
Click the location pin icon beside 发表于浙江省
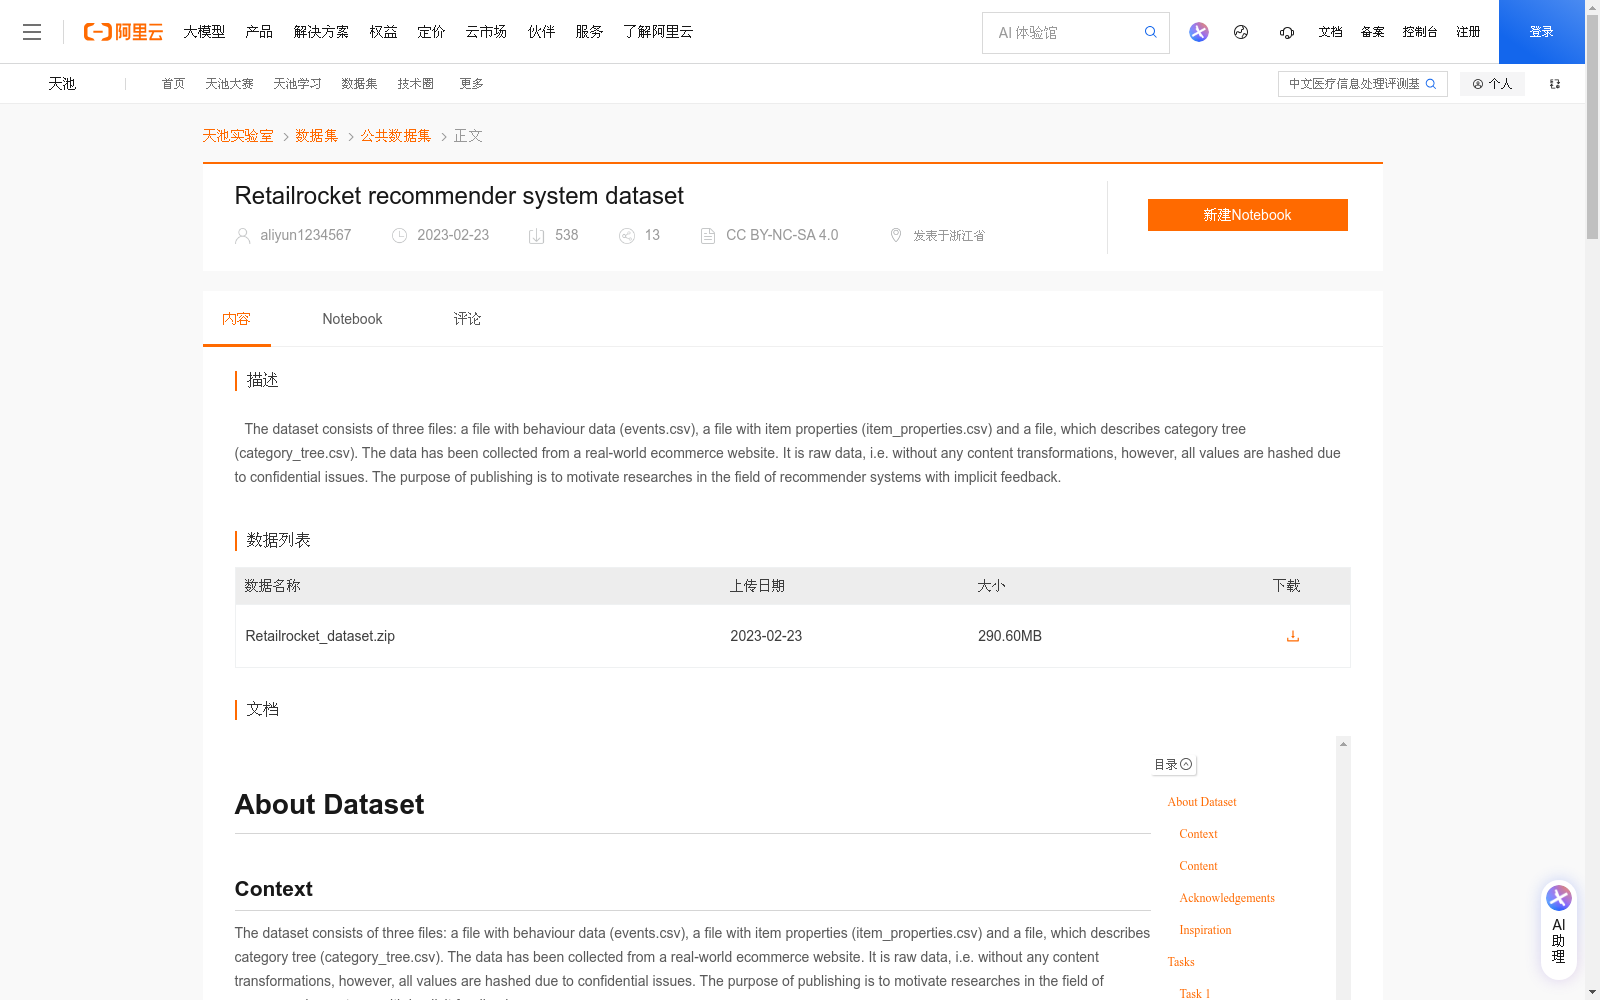click(x=896, y=235)
